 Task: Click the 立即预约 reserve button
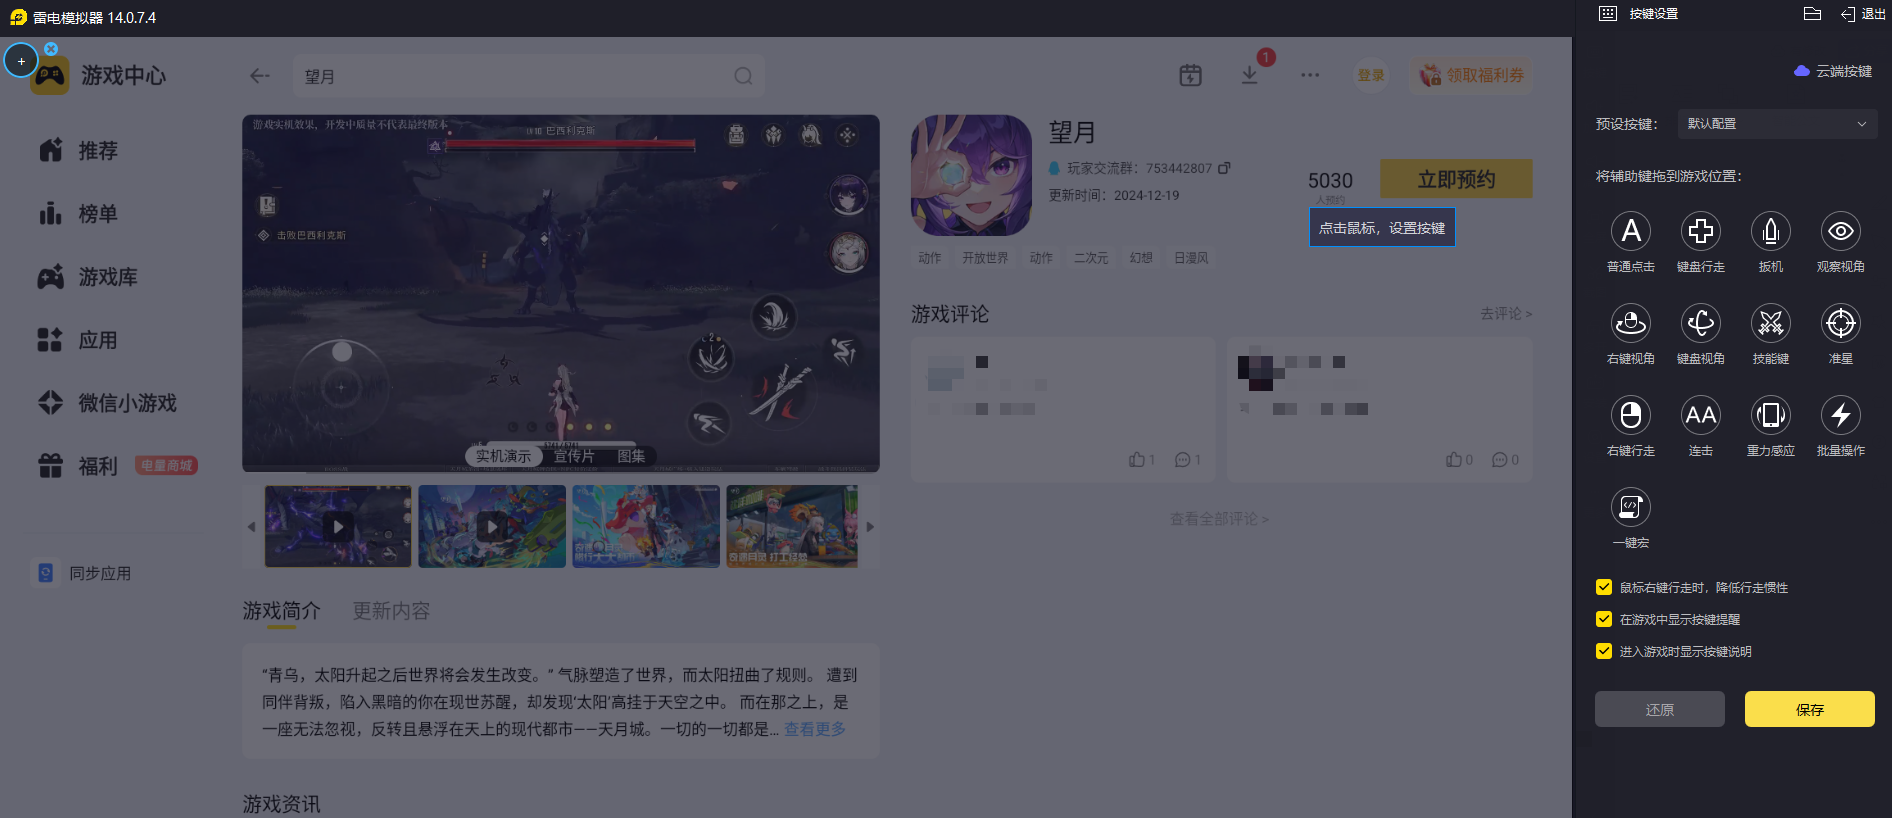pos(1456,179)
